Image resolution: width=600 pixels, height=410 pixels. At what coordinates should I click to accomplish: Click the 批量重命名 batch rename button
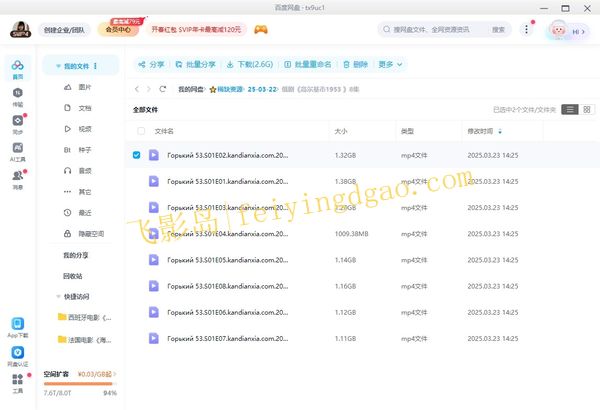308,64
